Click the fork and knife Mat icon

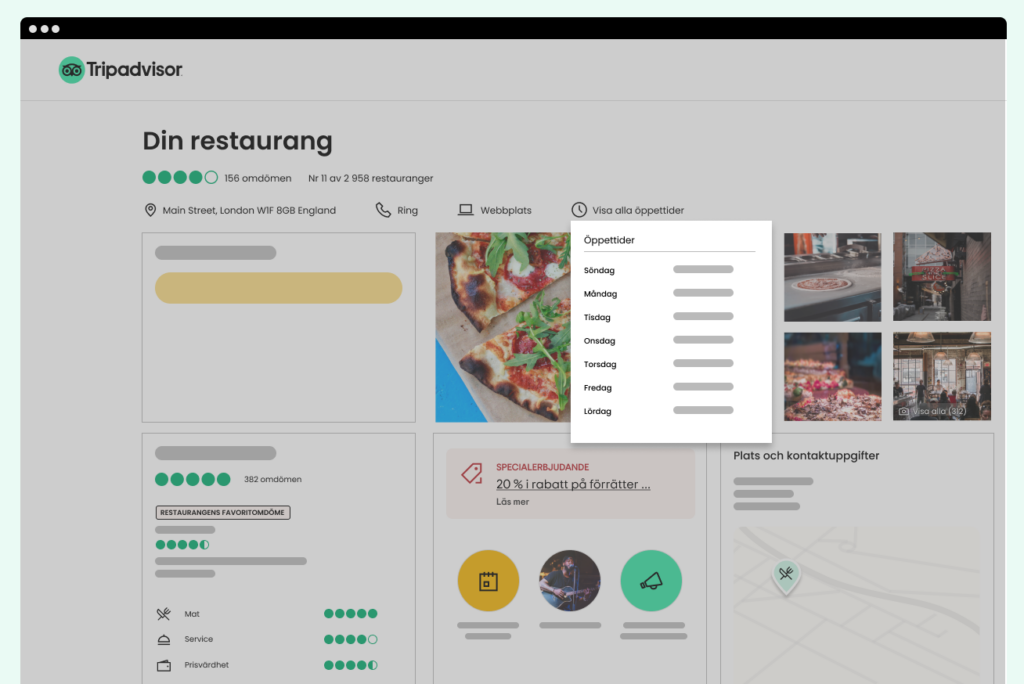pyautogui.click(x=163, y=613)
